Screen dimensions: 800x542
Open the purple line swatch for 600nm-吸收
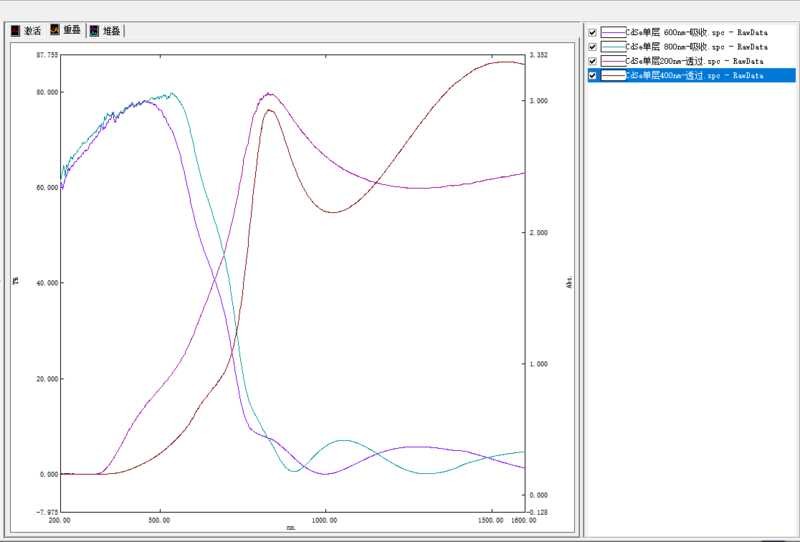[613, 32]
